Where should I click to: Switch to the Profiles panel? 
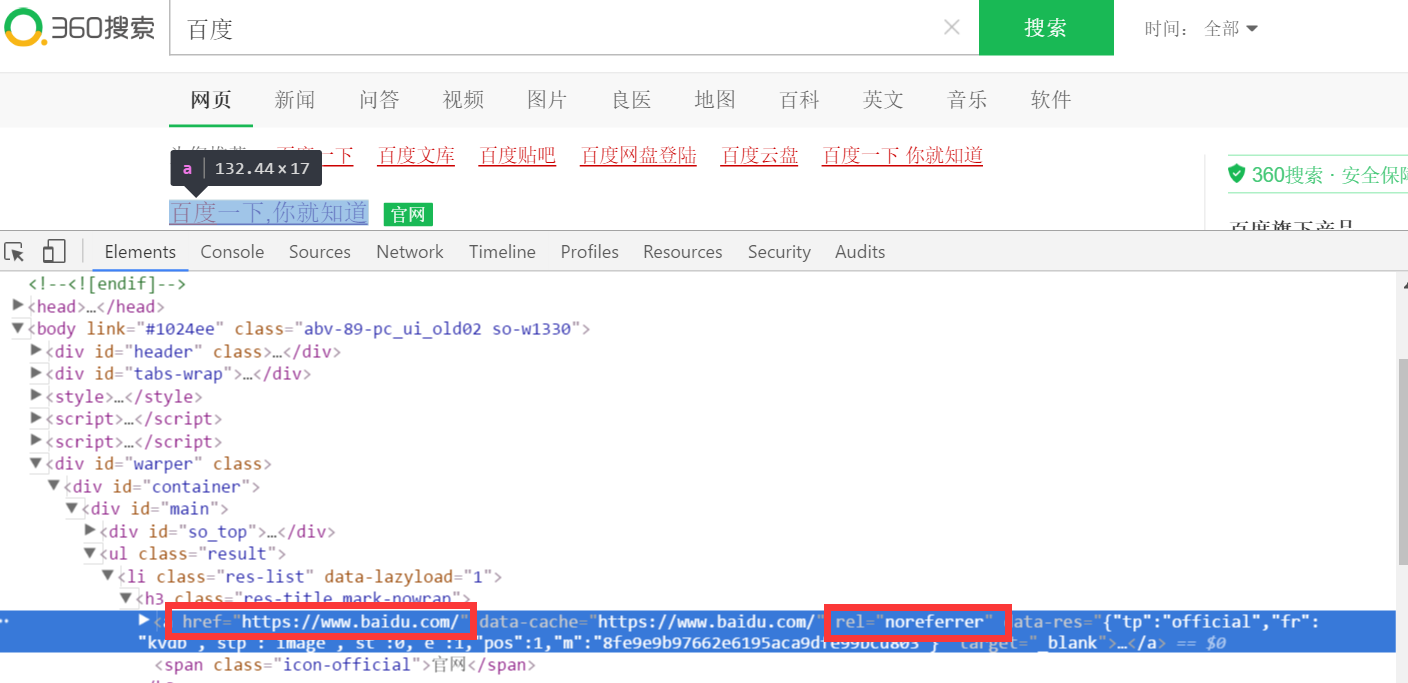[589, 252]
